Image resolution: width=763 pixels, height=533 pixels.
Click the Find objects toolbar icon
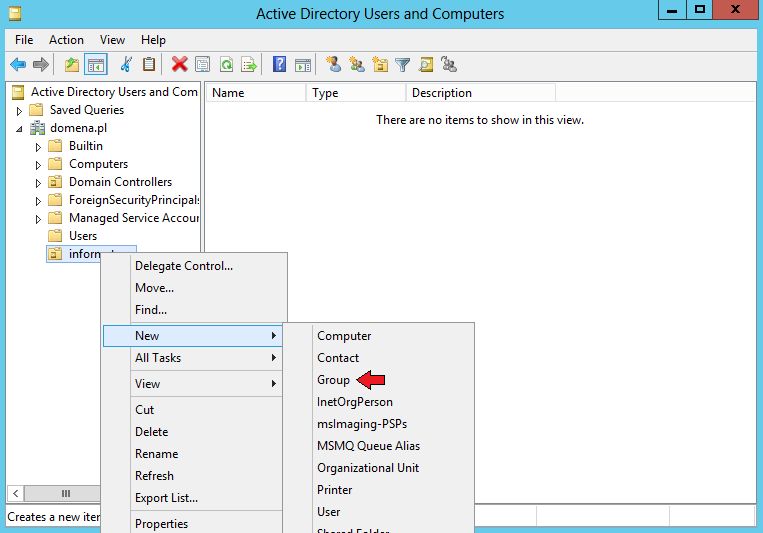pyautogui.click(x=426, y=64)
